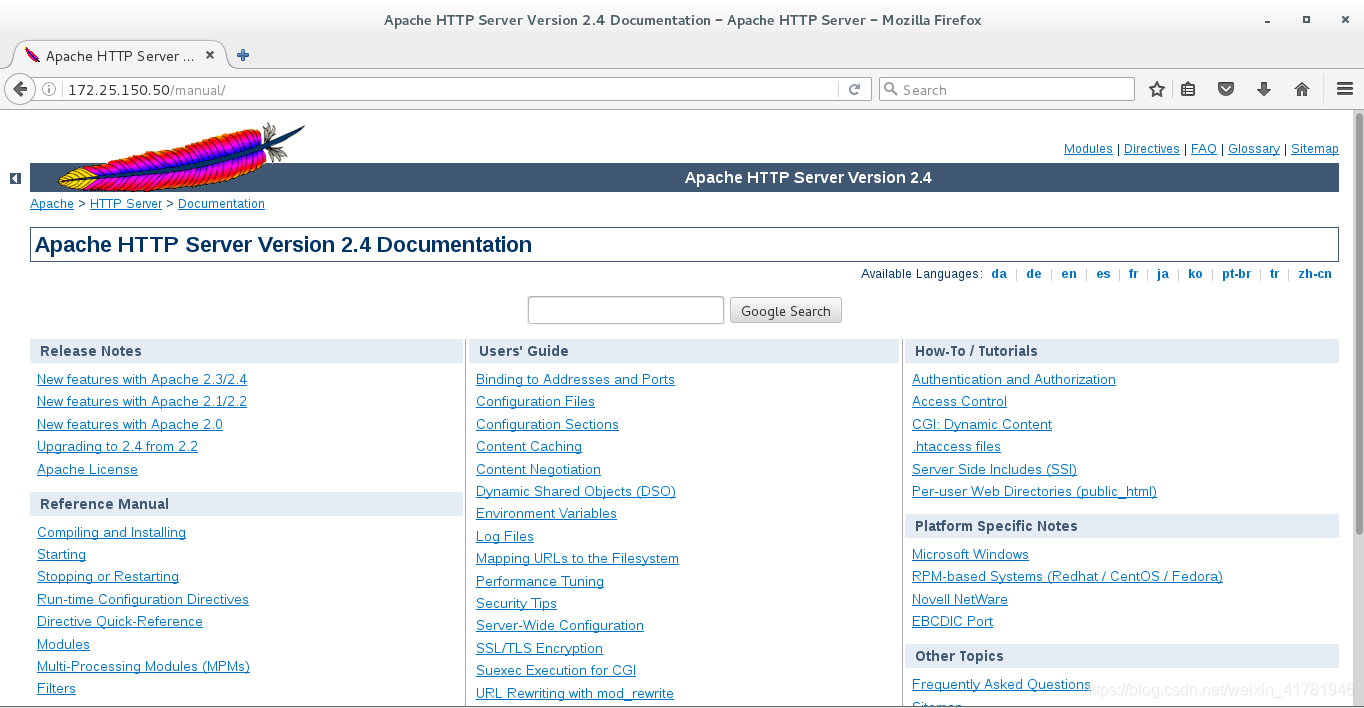This screenshot has width=1364, height=708.
Task: Open the Configuration Files link
Action: click(x=535, y=402)
